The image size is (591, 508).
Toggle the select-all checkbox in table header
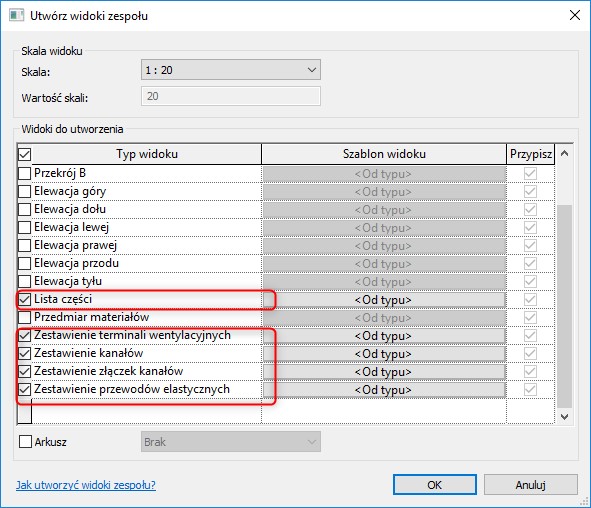[24, 155]
